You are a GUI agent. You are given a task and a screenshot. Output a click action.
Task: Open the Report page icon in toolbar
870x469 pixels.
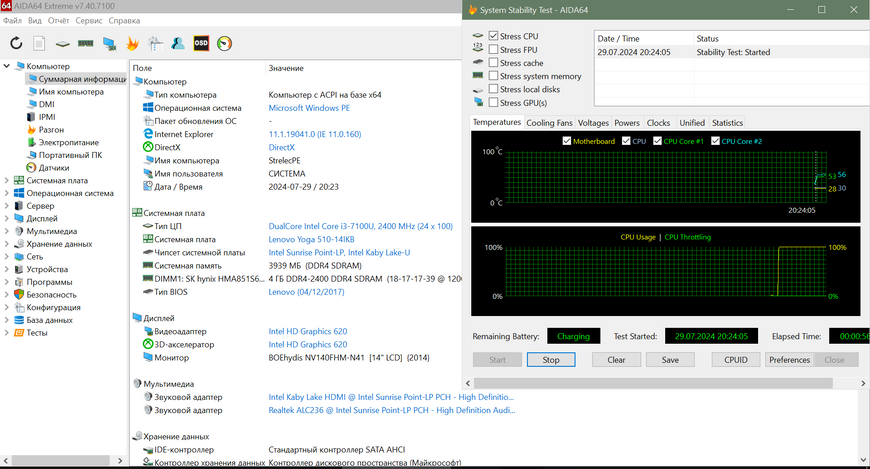(39, 43)
